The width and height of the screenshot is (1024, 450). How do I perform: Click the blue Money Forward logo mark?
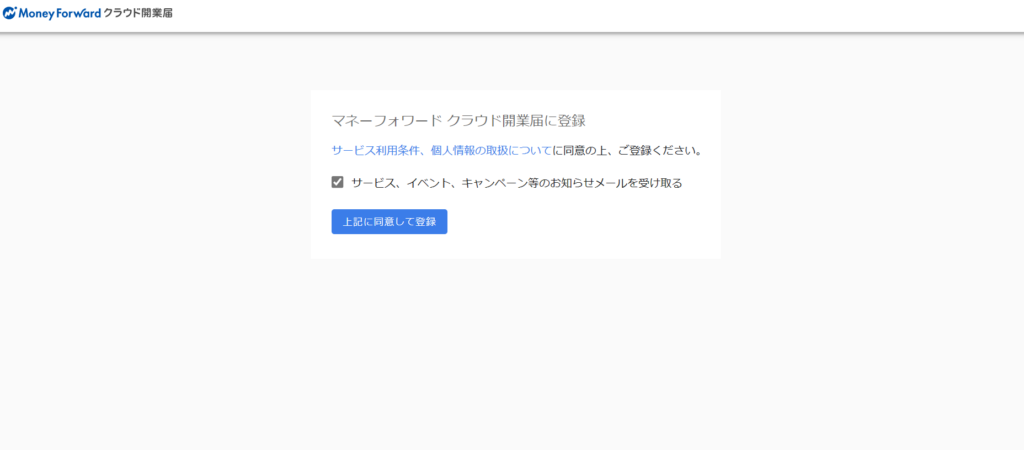point(10,13)
